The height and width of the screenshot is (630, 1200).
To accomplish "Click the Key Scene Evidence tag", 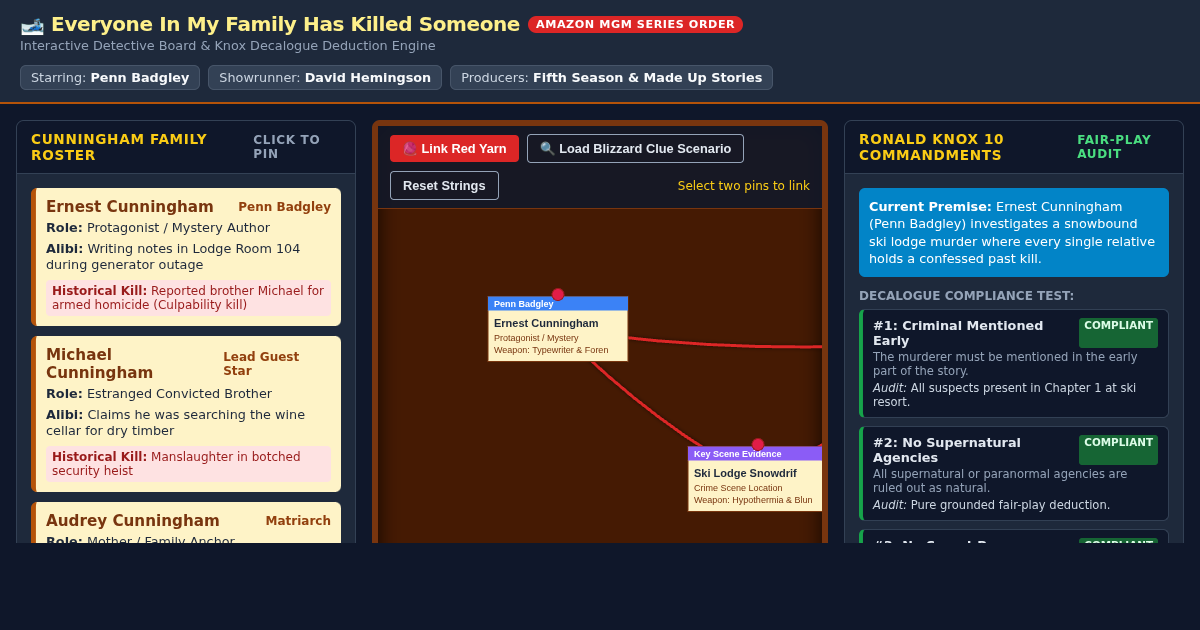I will coord(755,453).
